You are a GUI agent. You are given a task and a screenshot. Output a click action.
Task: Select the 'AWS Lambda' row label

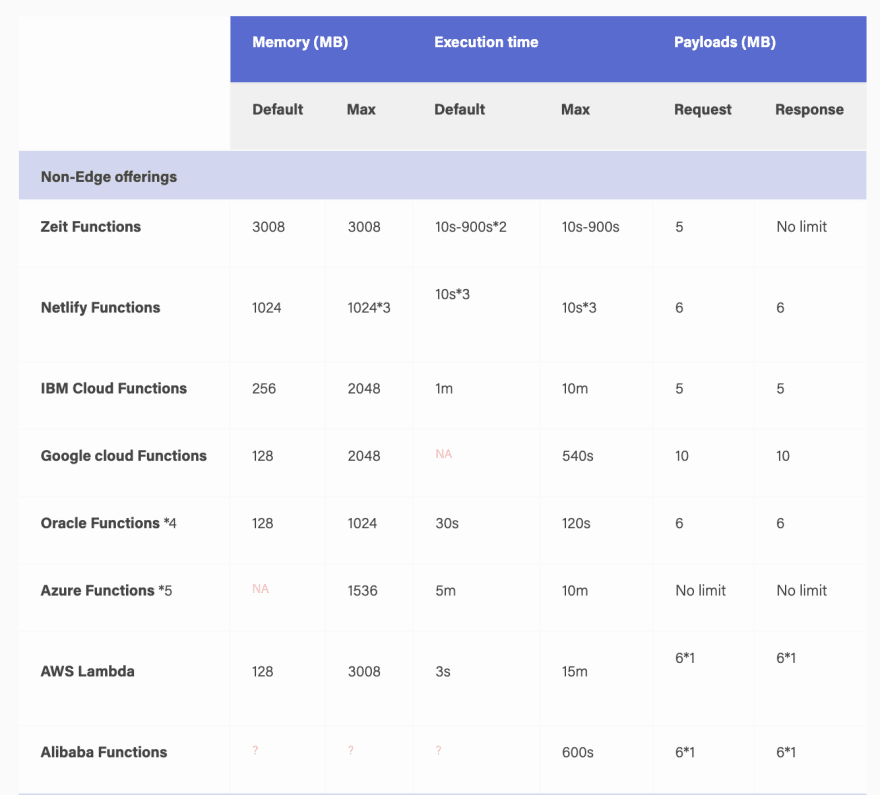click(x=87, y=671)
